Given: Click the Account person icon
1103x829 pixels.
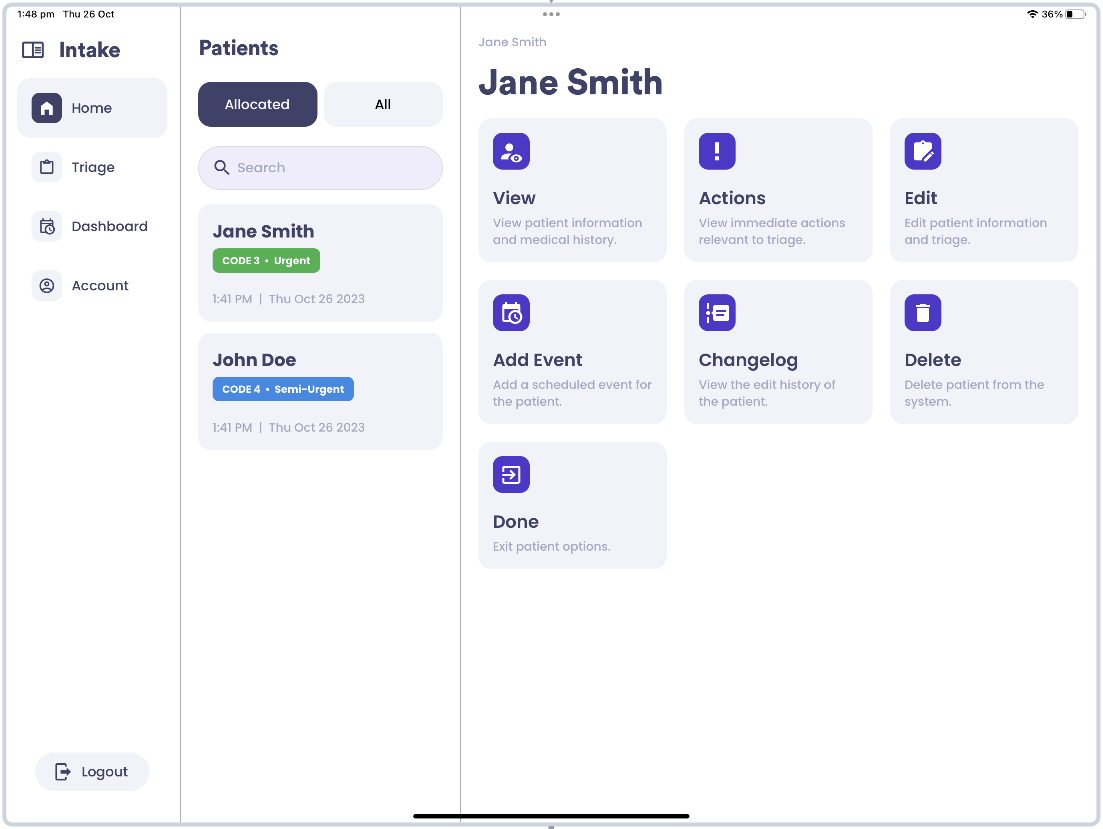Looking at the screenshot, I should (46, 285).
